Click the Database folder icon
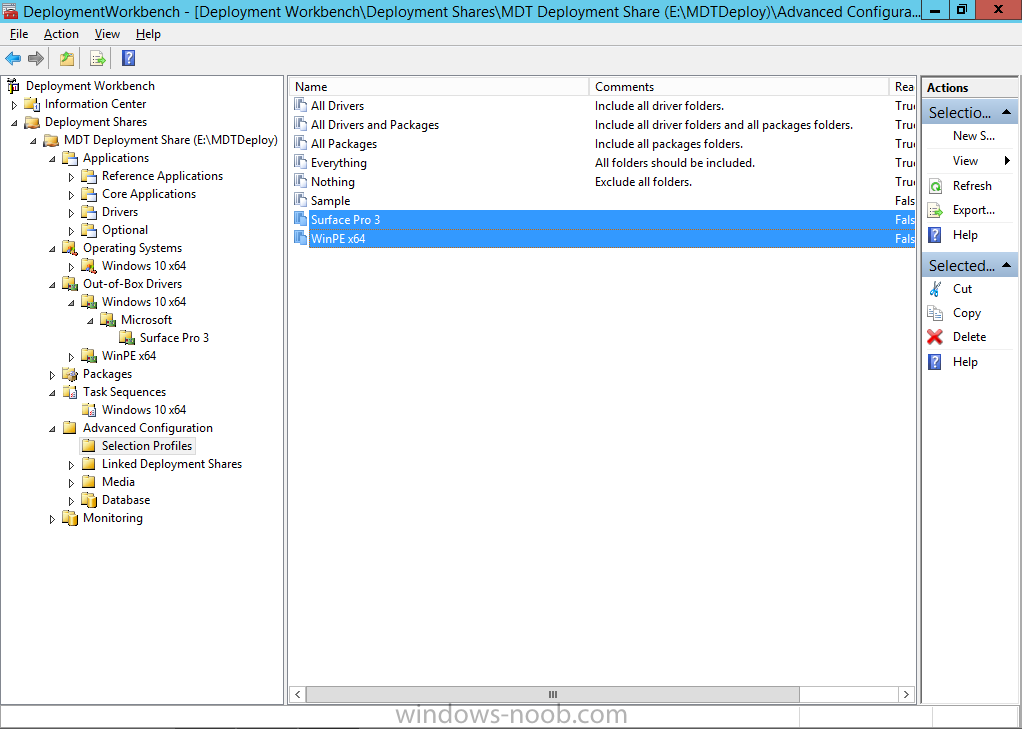 89,500
